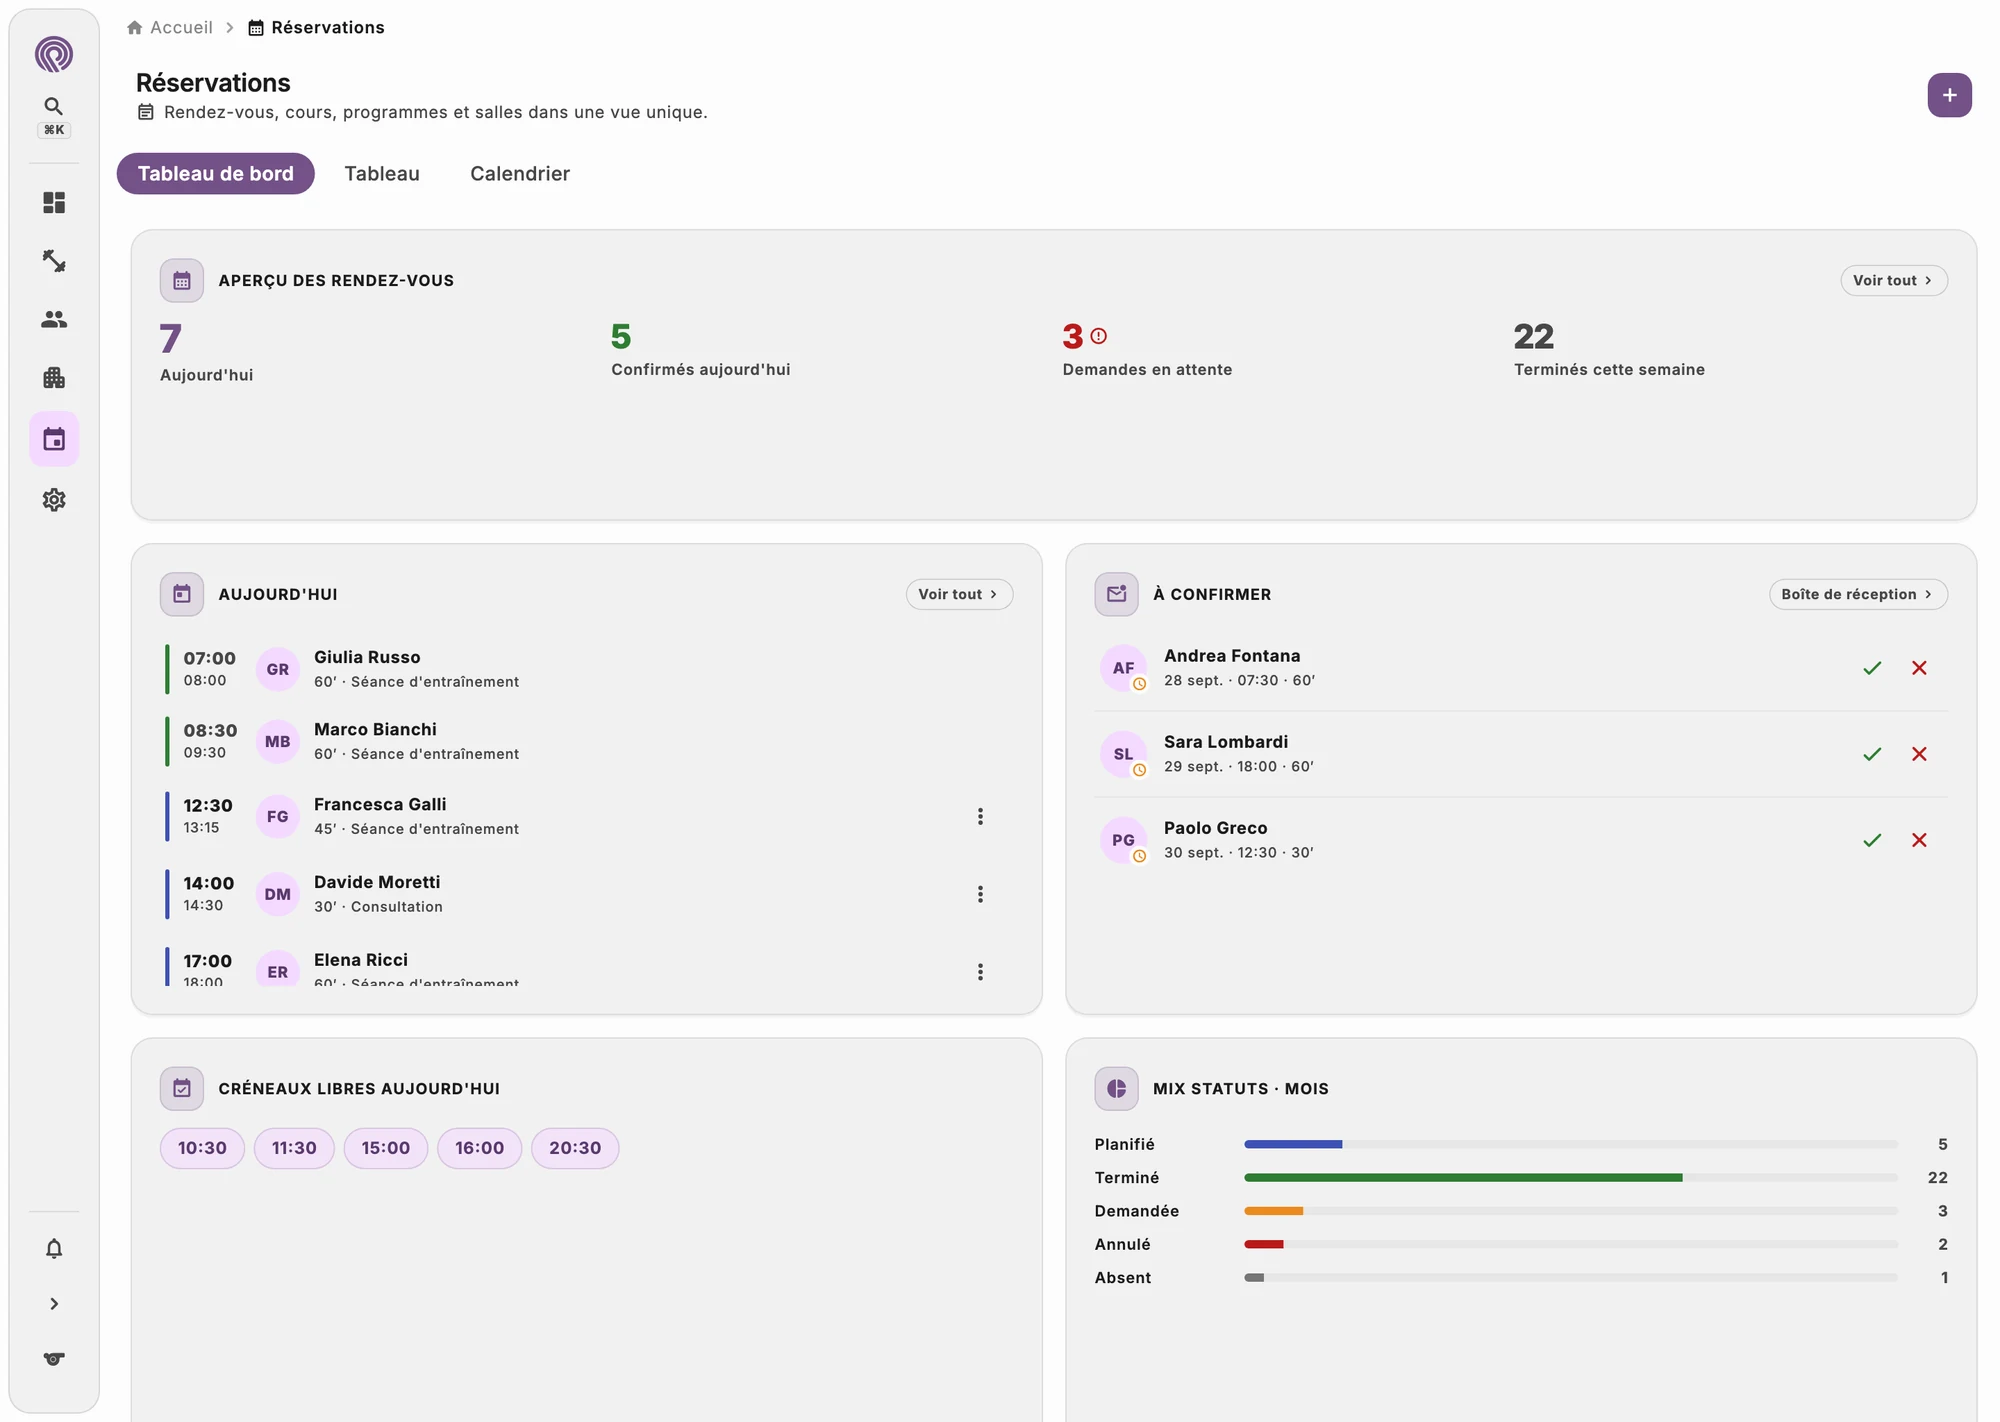Open the clients people icon in the sidebar
2000x1422 pixels.
54,319
